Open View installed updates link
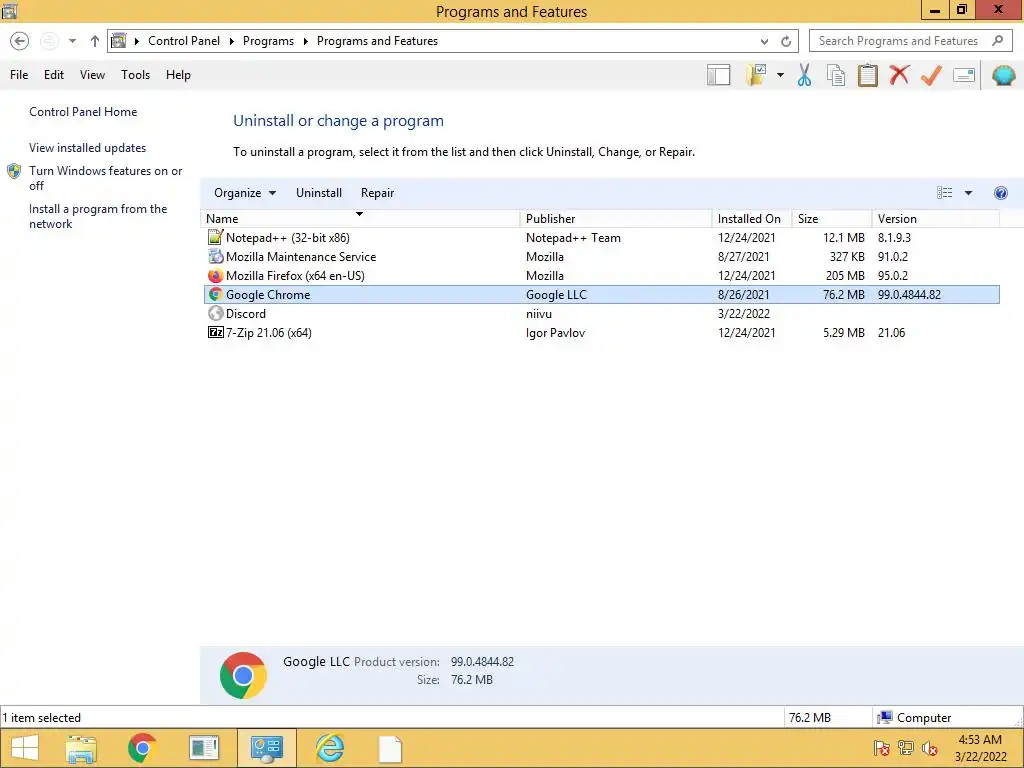 88,148
